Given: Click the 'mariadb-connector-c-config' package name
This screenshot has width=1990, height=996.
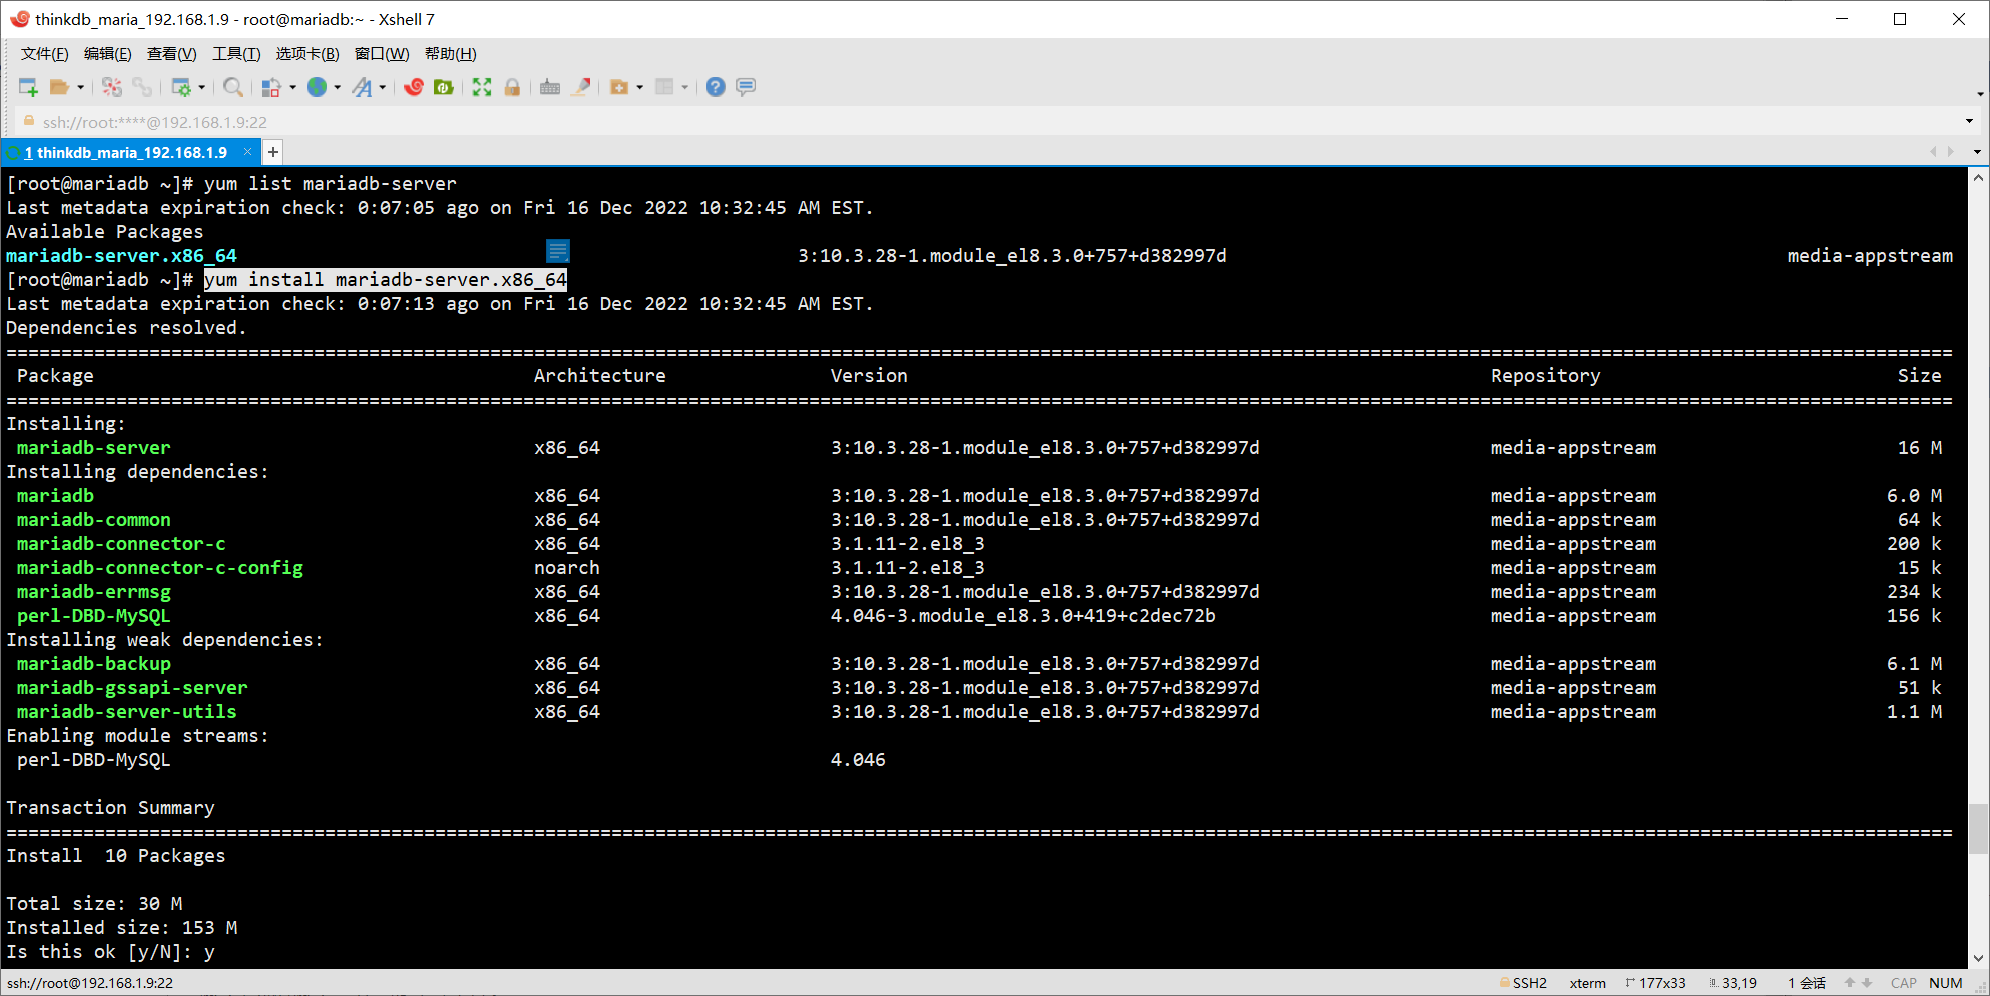Looking at the screenshot, I should pyautogui.click(x=160, y=568).
